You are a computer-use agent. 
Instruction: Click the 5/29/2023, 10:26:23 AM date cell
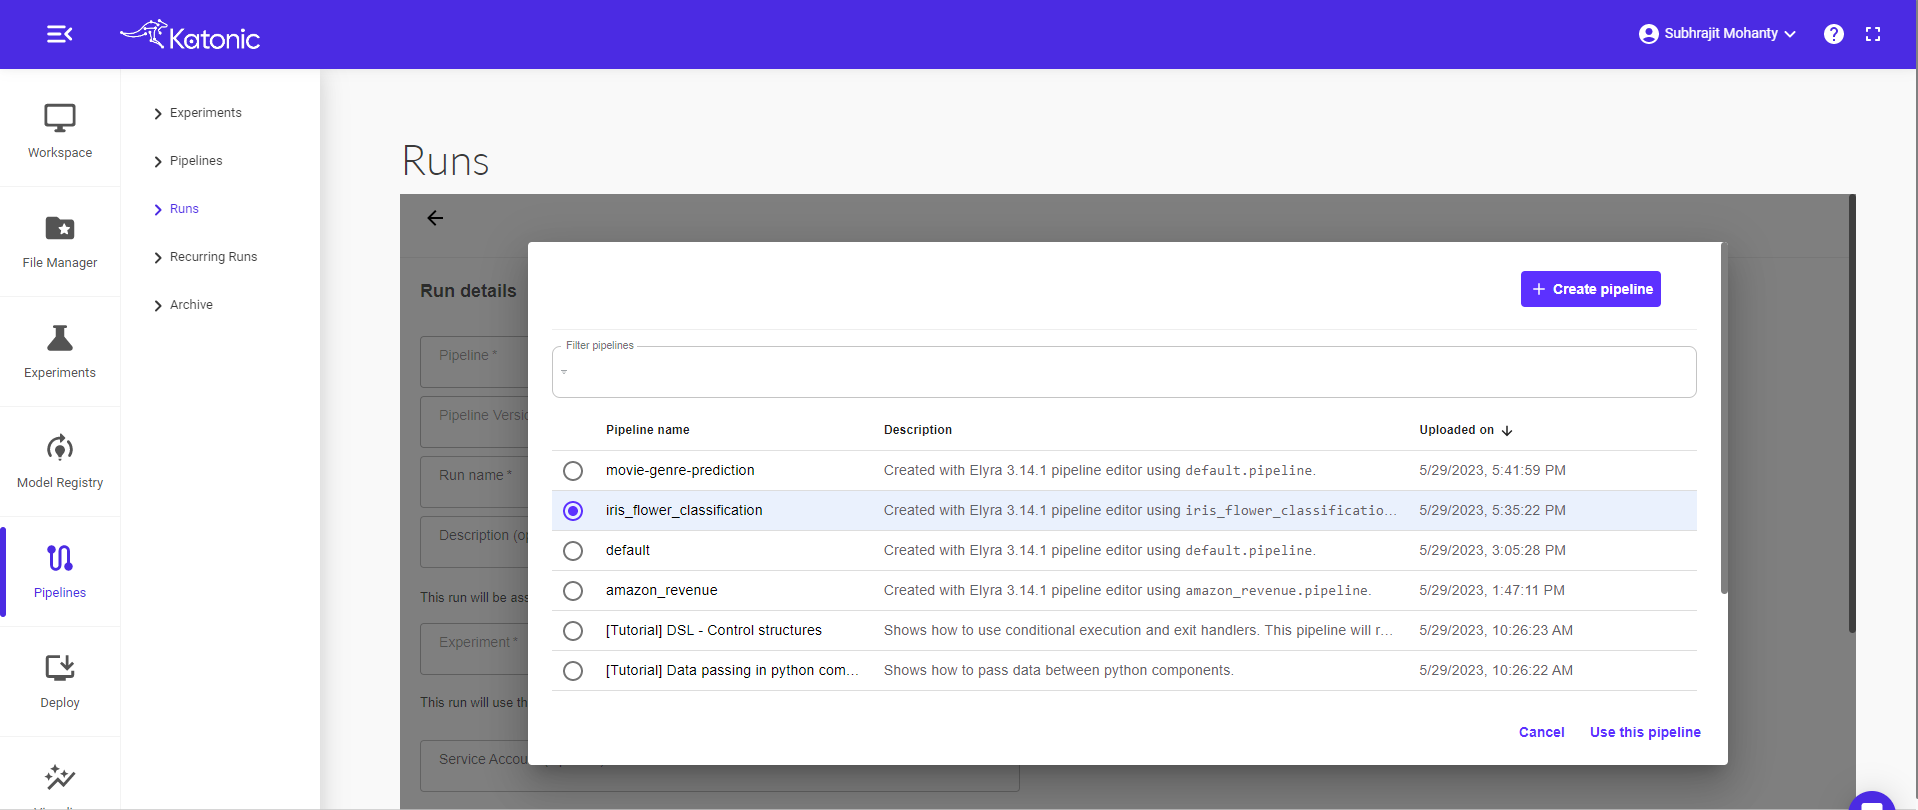[x=1496, y=630]
